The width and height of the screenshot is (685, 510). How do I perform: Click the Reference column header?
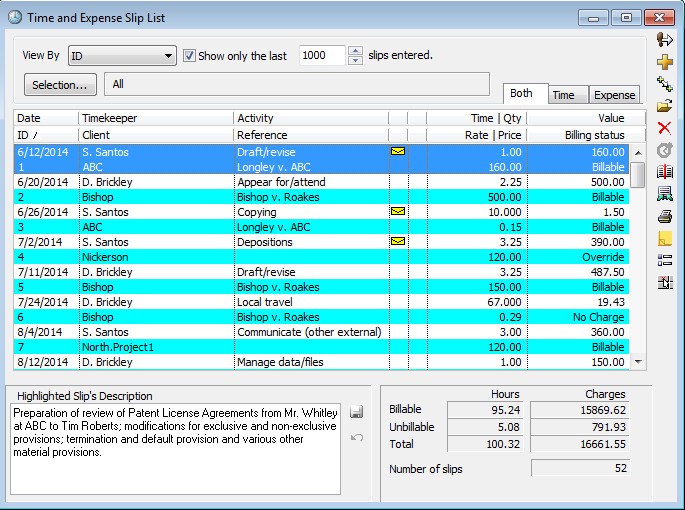[311, 135]
